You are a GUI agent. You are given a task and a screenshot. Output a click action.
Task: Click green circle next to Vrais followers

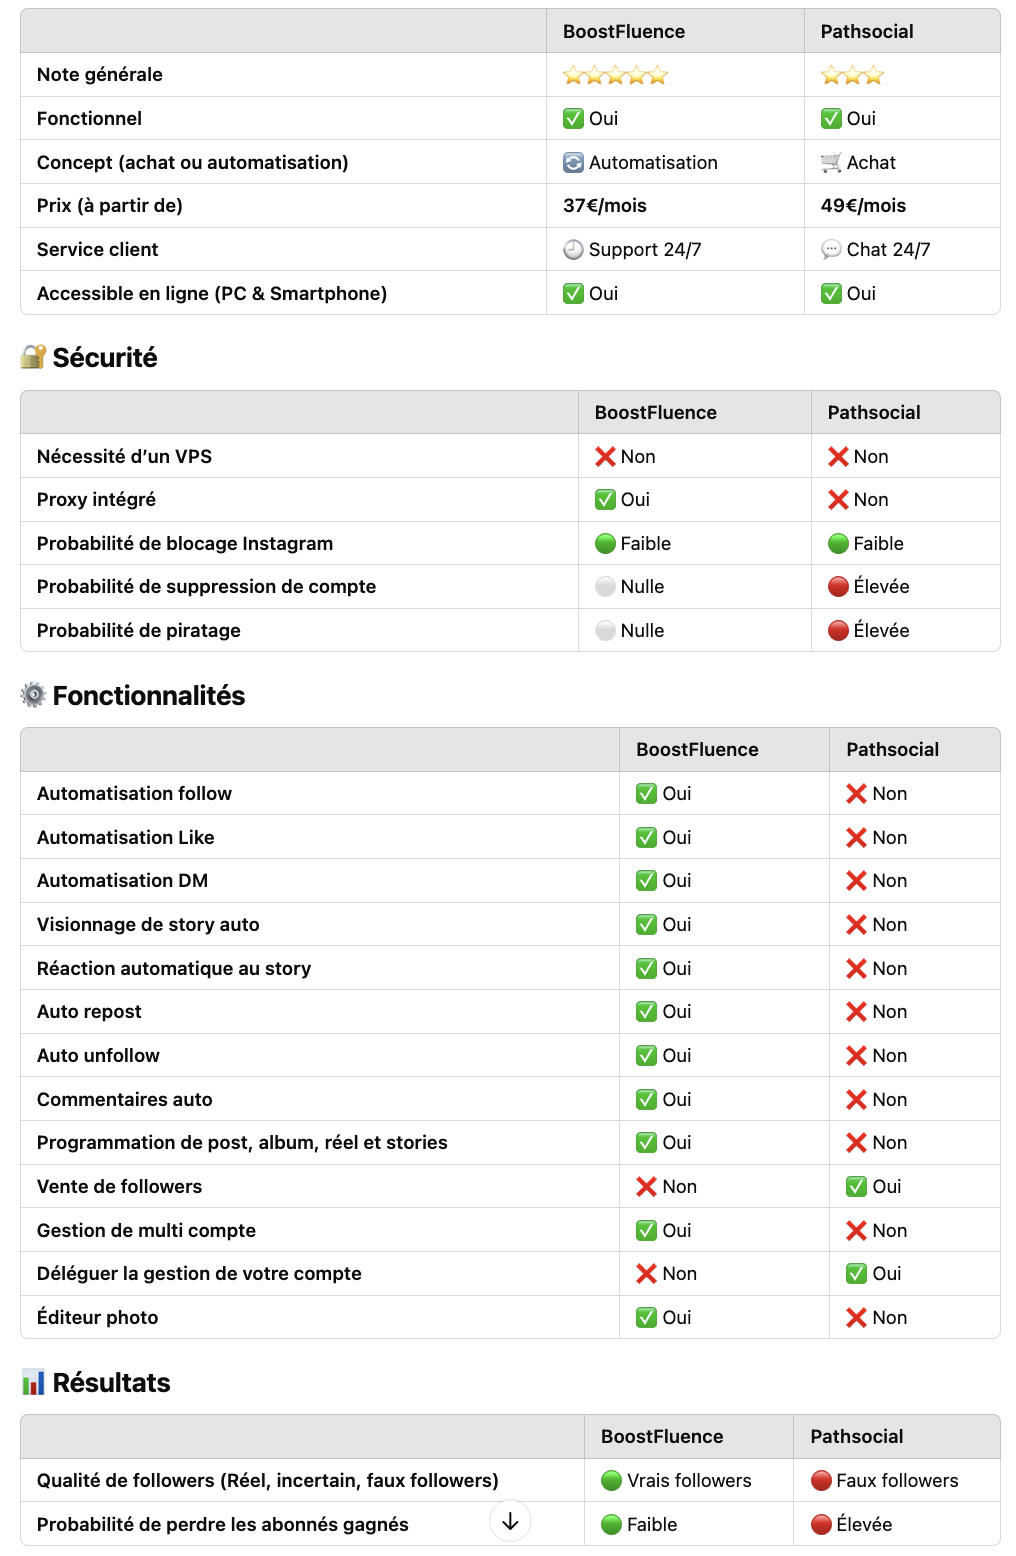[x=612, y=1480]
